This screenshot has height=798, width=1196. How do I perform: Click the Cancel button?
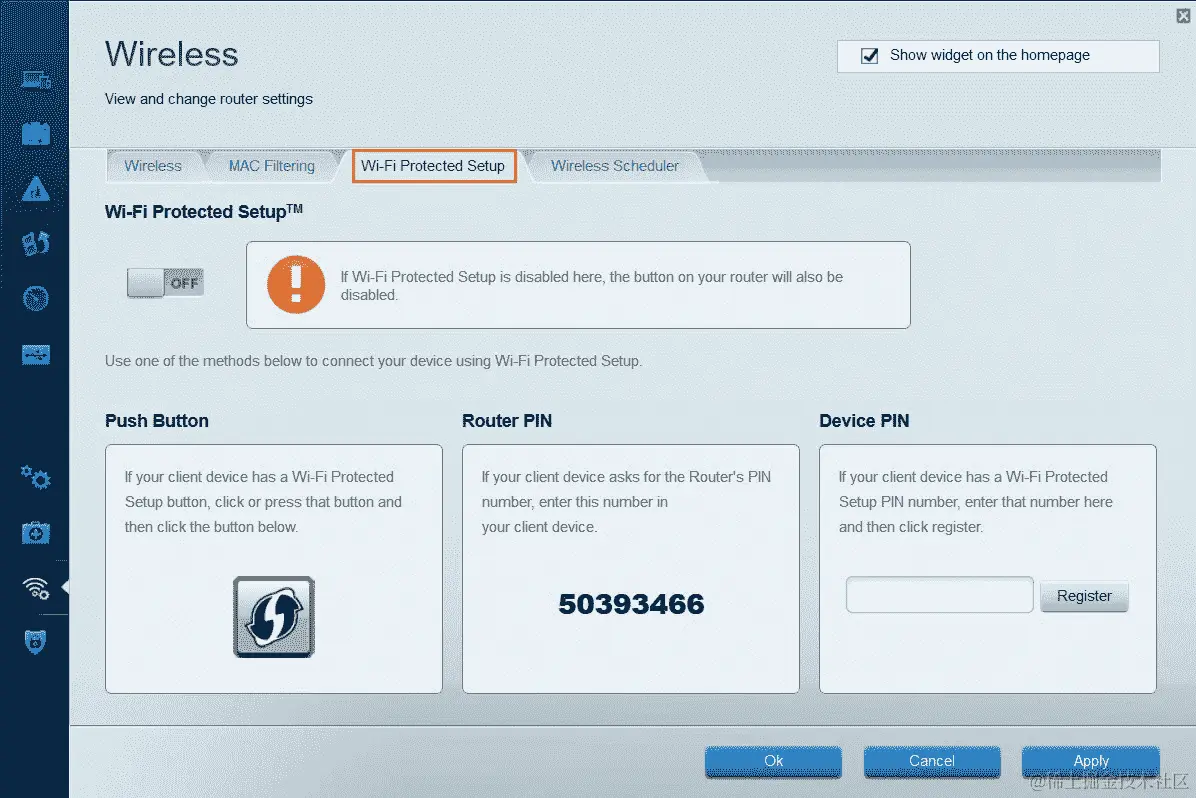(x=931, y=761)
